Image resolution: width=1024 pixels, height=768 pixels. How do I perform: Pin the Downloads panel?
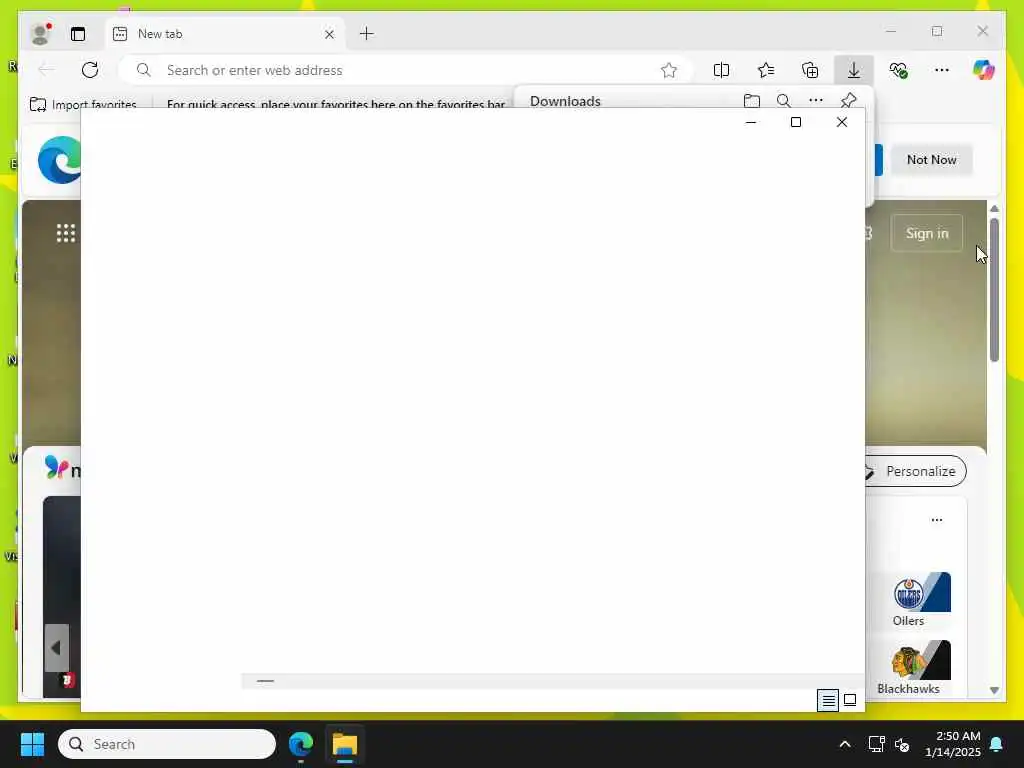point(848,101)
